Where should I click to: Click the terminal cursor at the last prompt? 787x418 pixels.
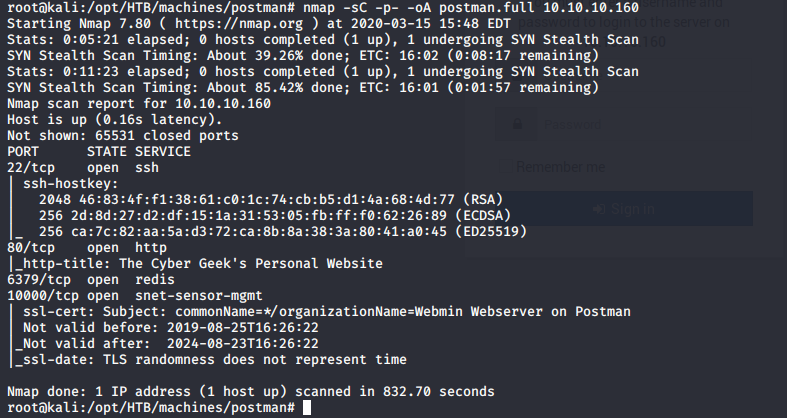(x=307, y=409)
